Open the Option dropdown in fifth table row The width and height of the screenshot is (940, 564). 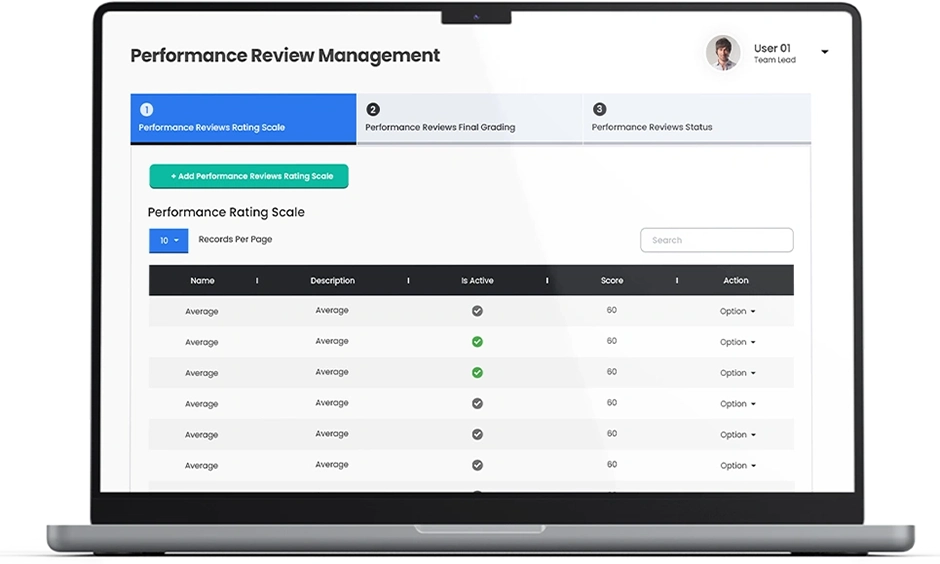pos(737,435)
